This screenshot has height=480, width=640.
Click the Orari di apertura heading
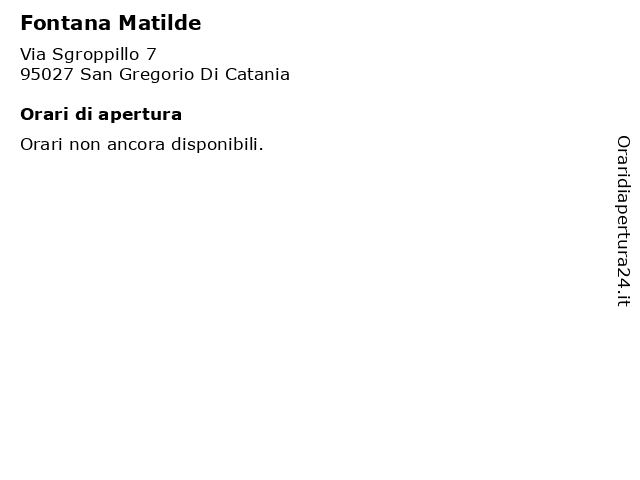pos(101,115)
